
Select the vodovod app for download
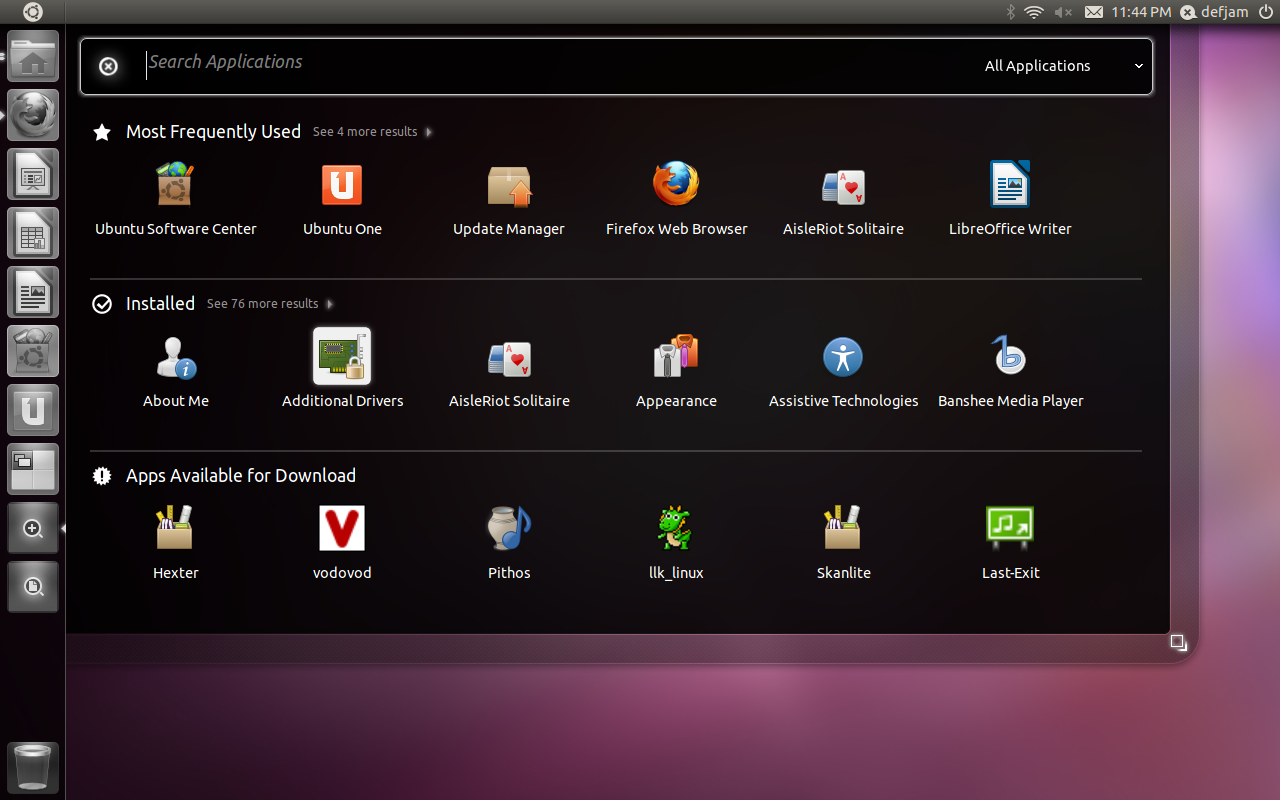click(x=342, y=544)
